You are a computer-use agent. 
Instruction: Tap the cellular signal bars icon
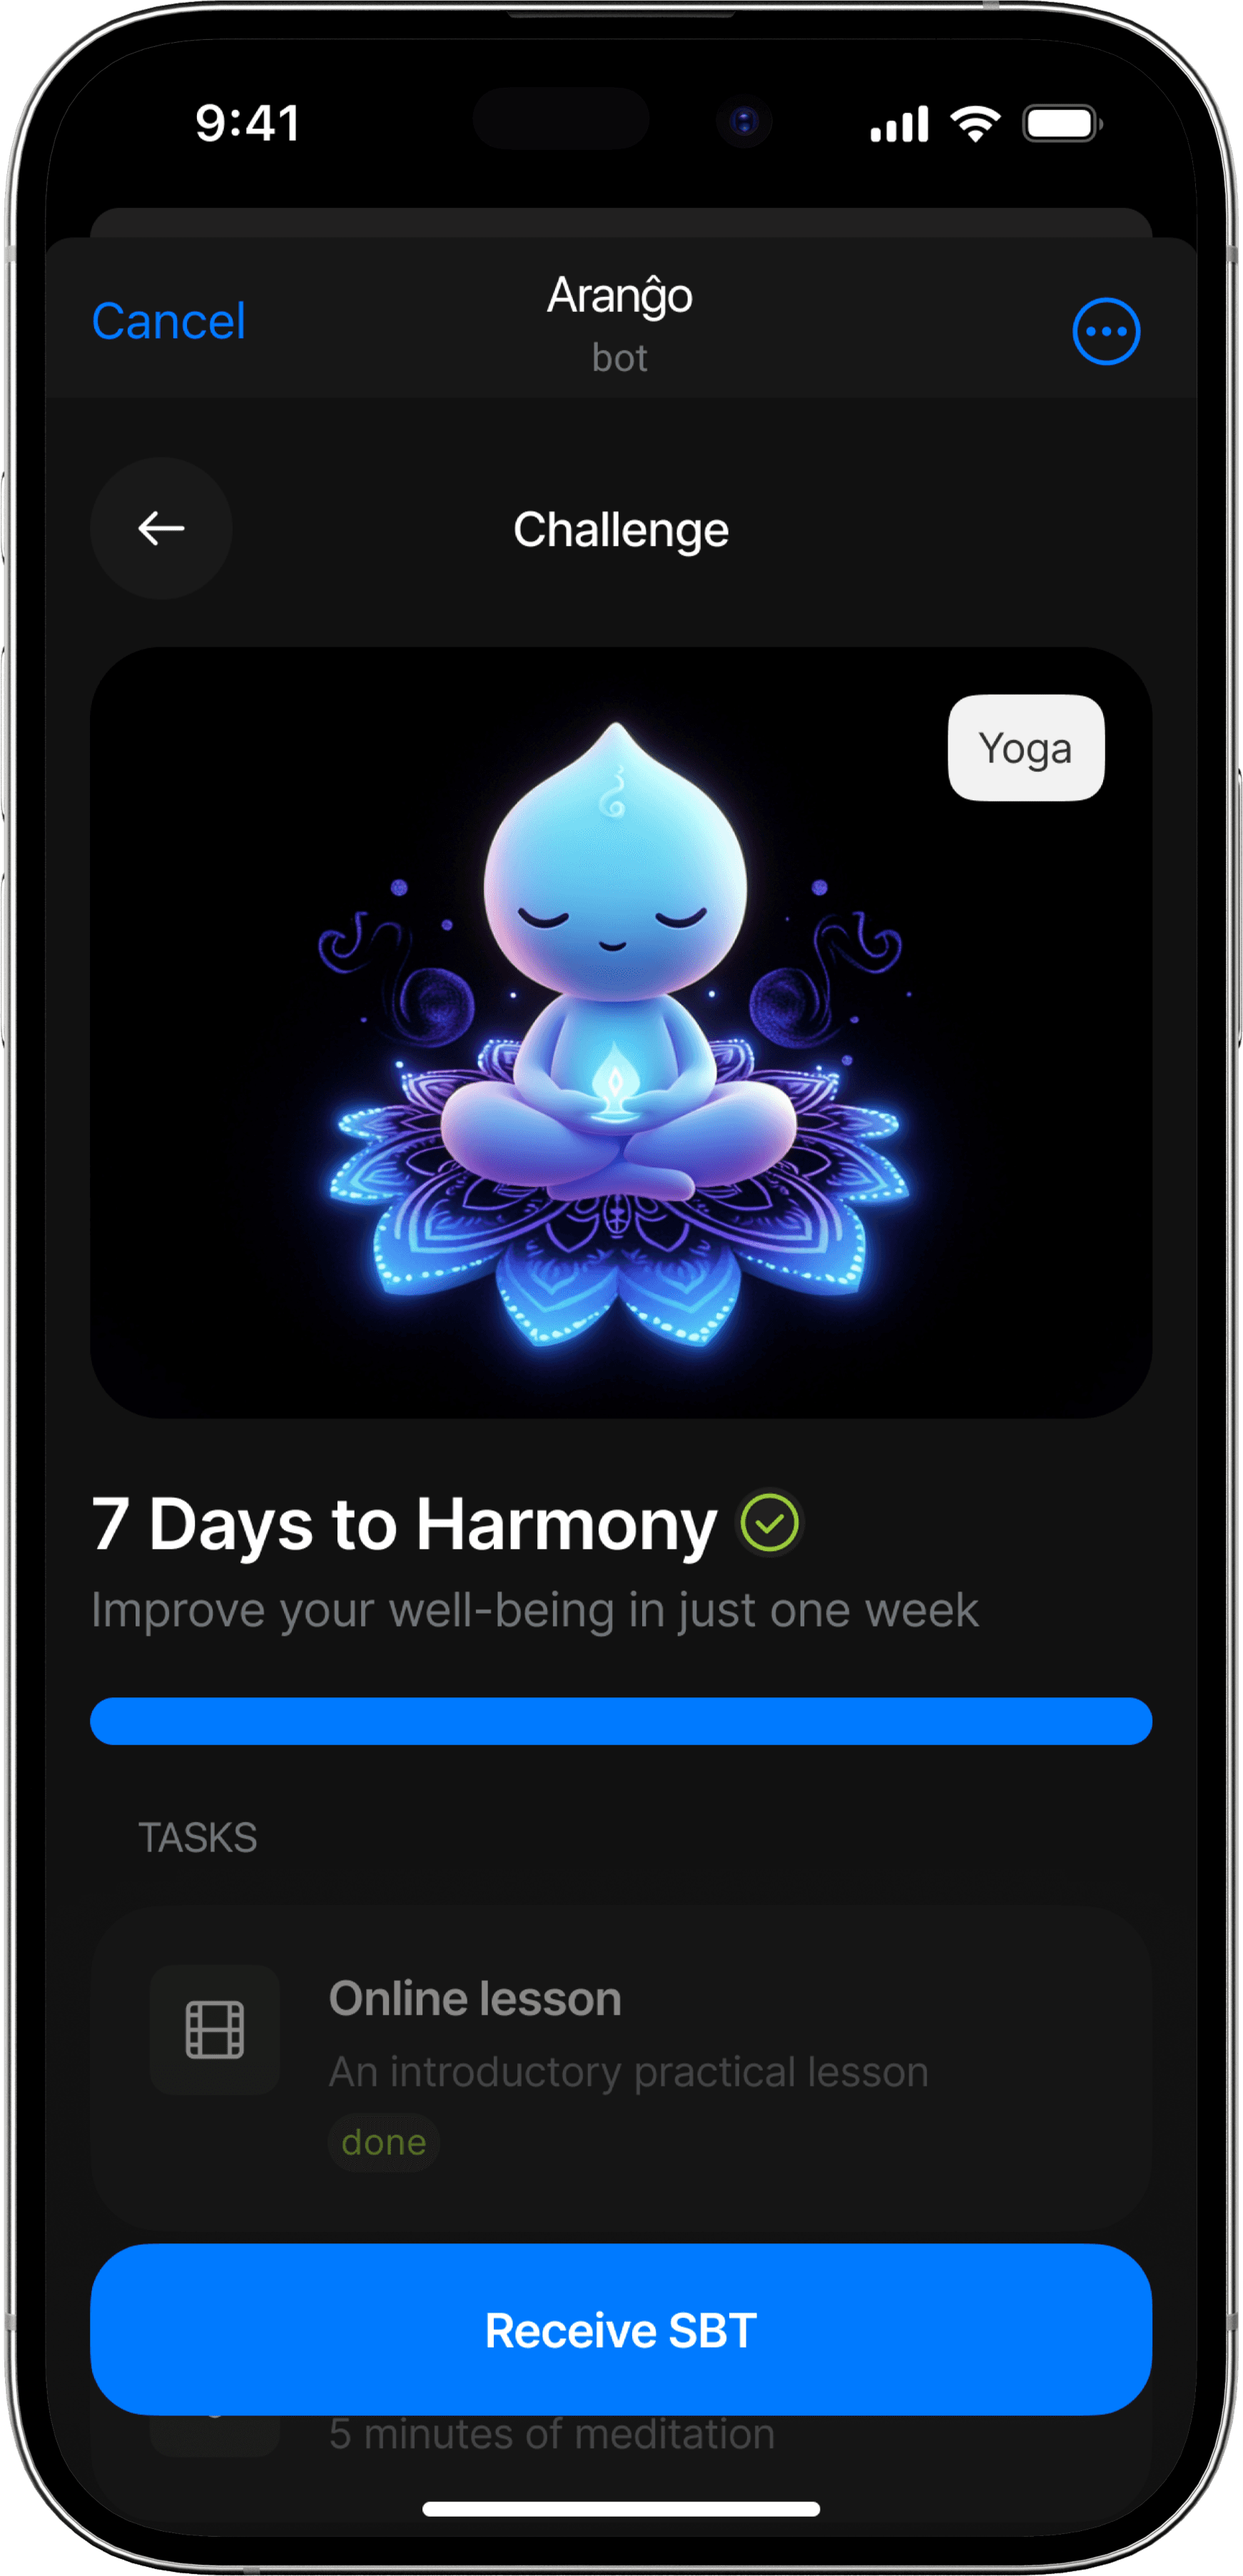pos(899,124)
